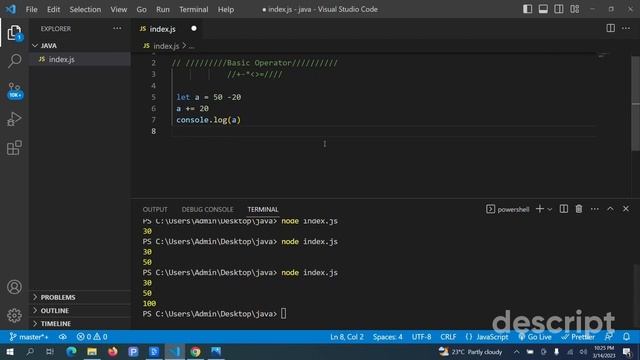This screenshot has height=360, width=640.
Task: Expand the OUTLINE section
Action: [80, 311]
